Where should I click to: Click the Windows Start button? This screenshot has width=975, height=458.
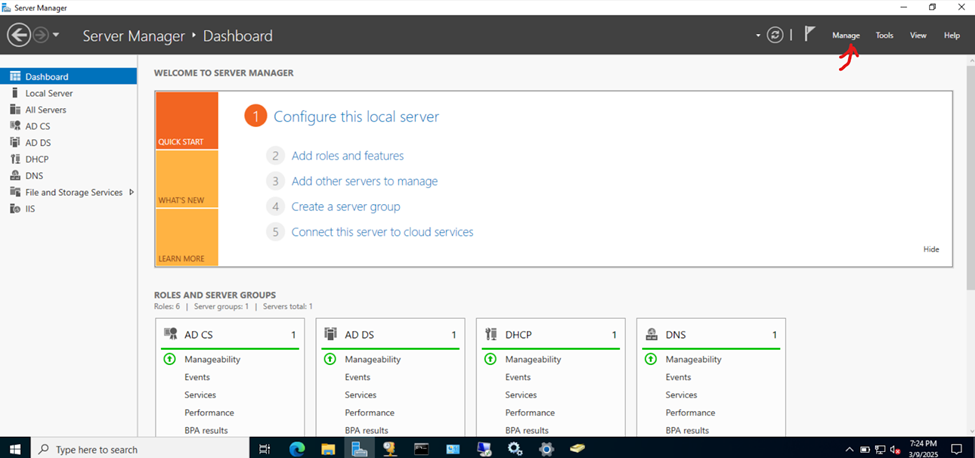click(14, 449)
